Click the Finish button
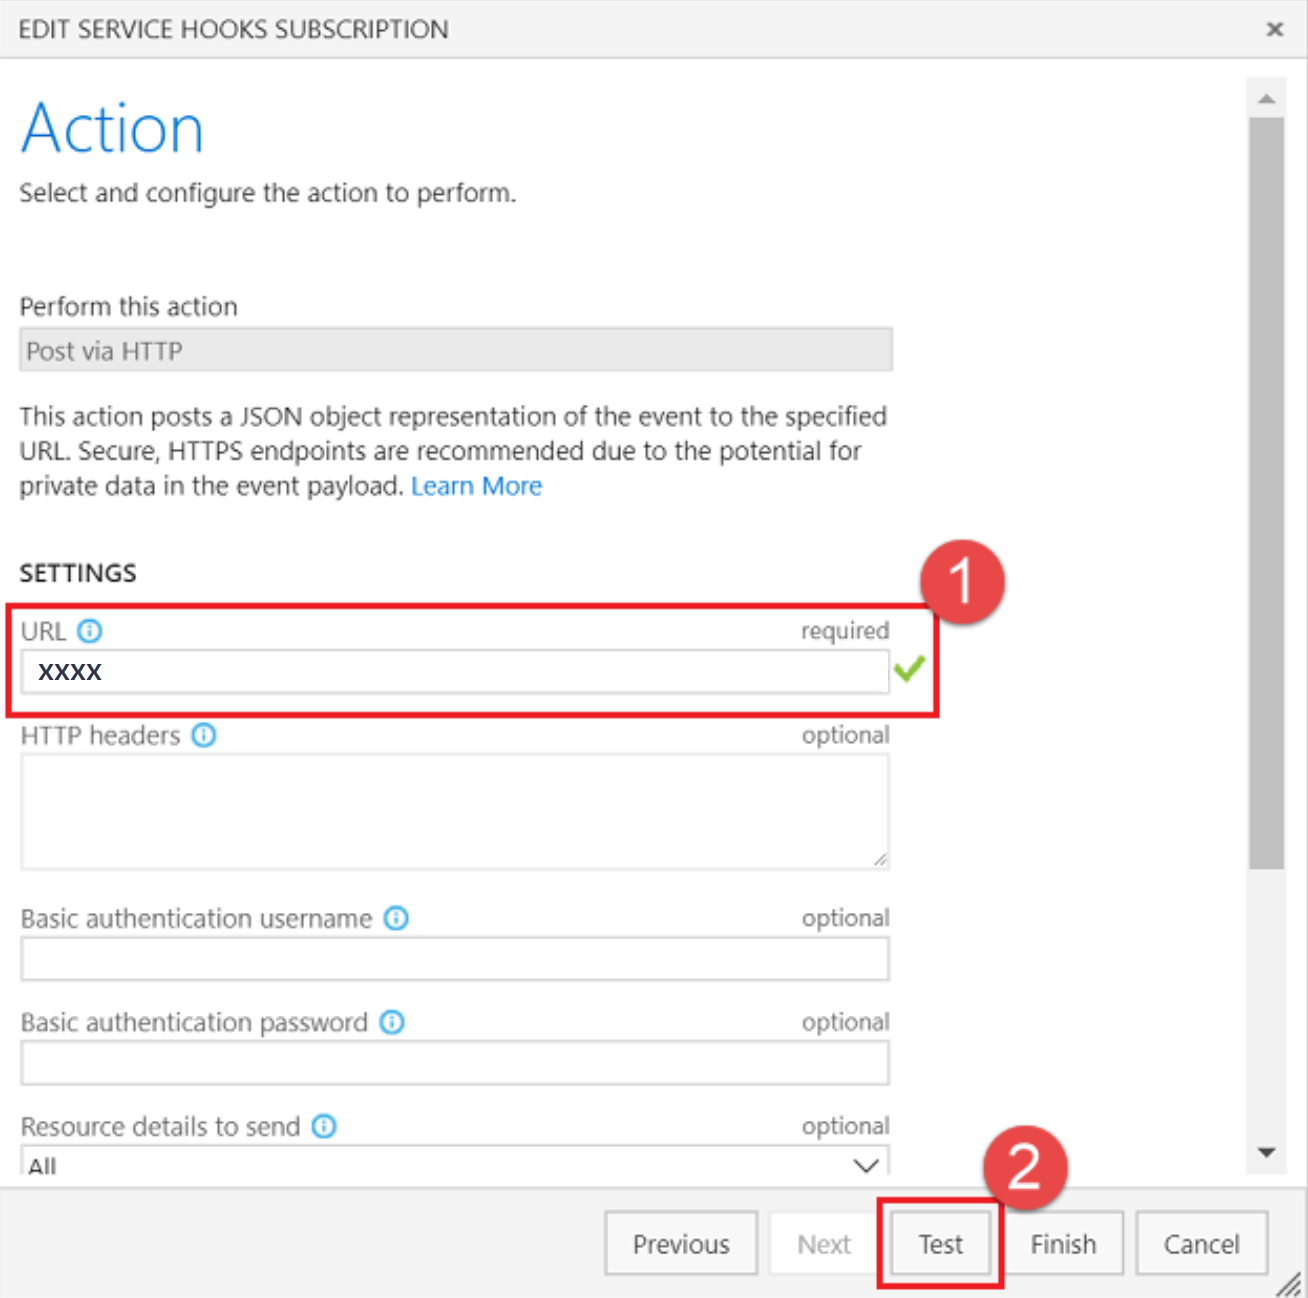The height and width of the screenshot is (1298, 1308). (1063, 1243)
